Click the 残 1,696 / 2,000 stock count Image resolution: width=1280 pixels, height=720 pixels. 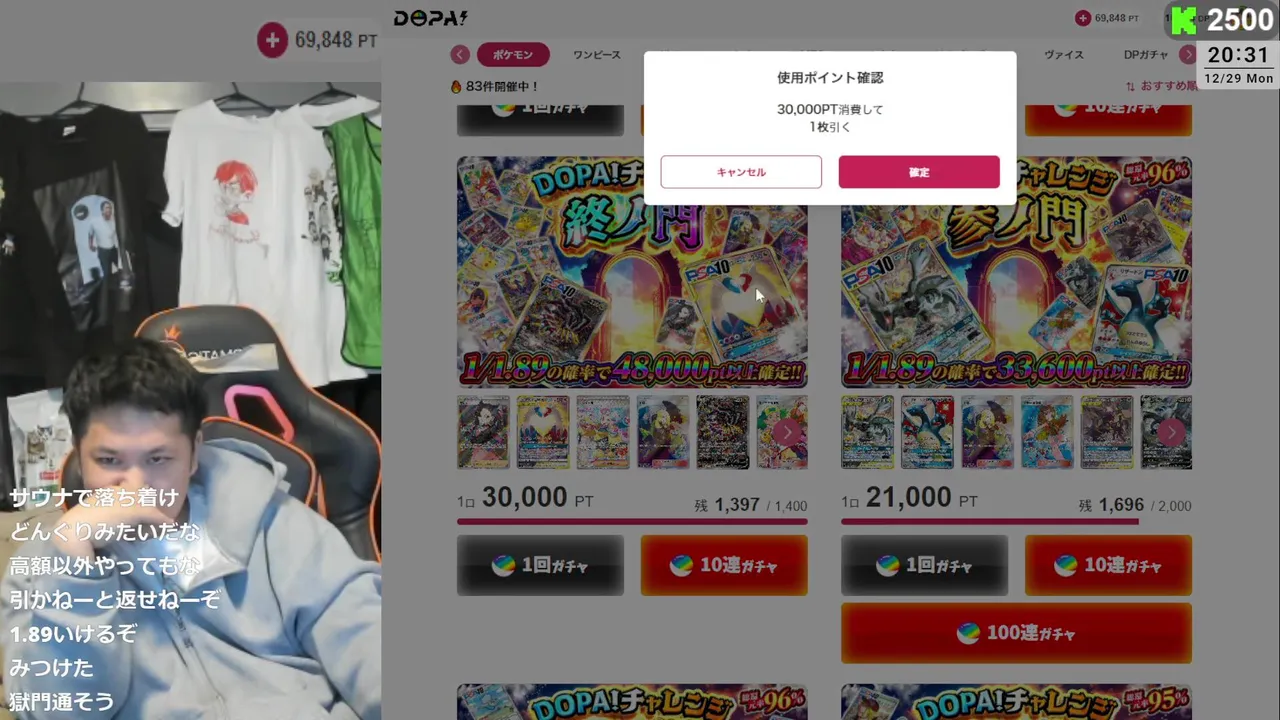pos(1135,505)
